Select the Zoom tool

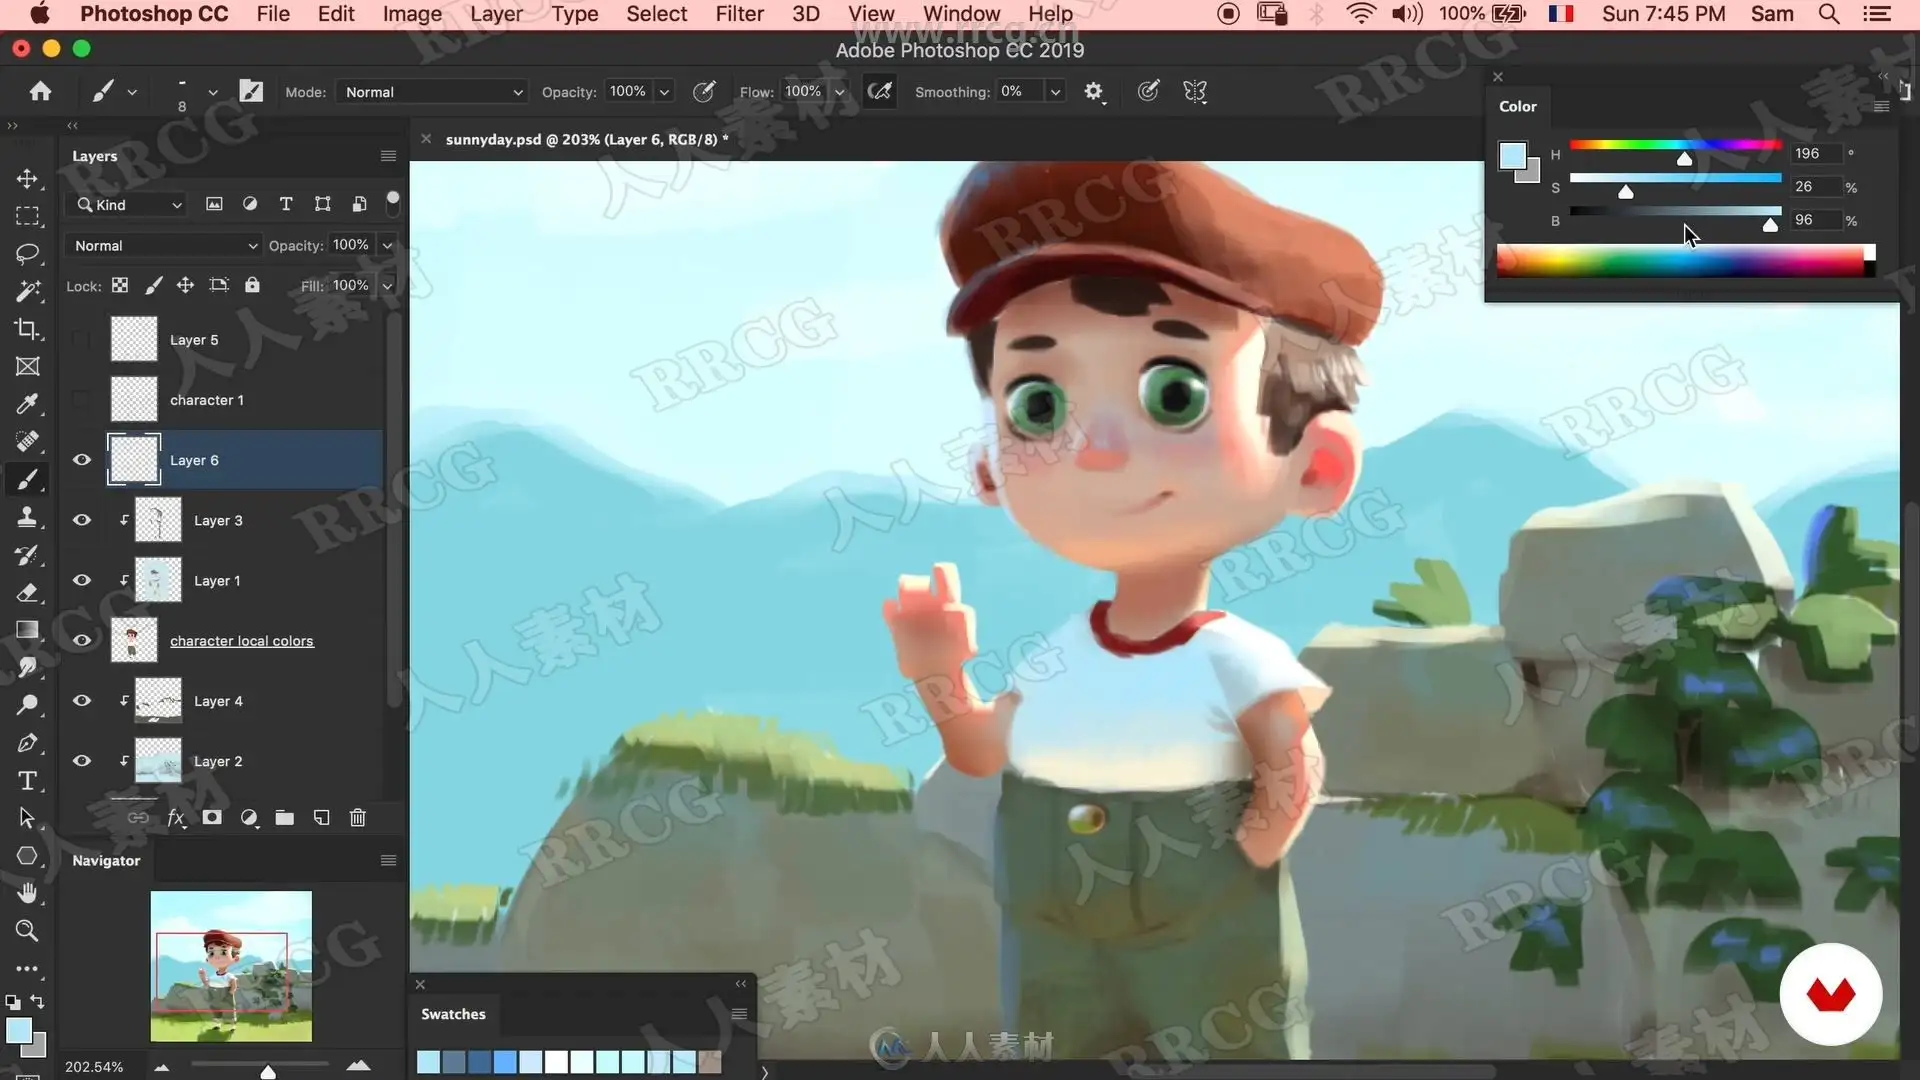27,931
